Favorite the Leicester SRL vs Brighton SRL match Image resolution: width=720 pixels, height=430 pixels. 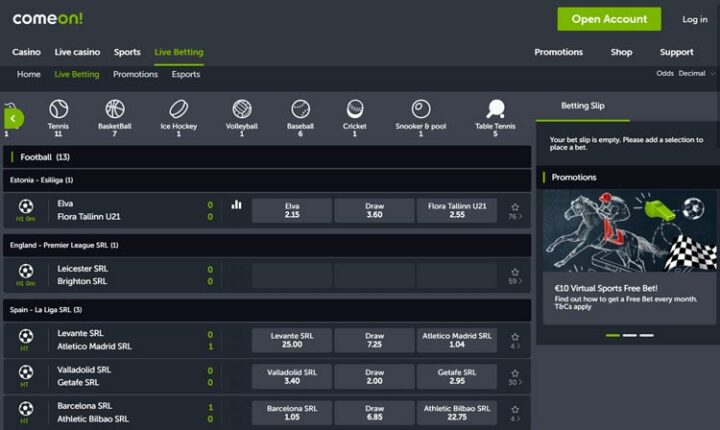515,272
